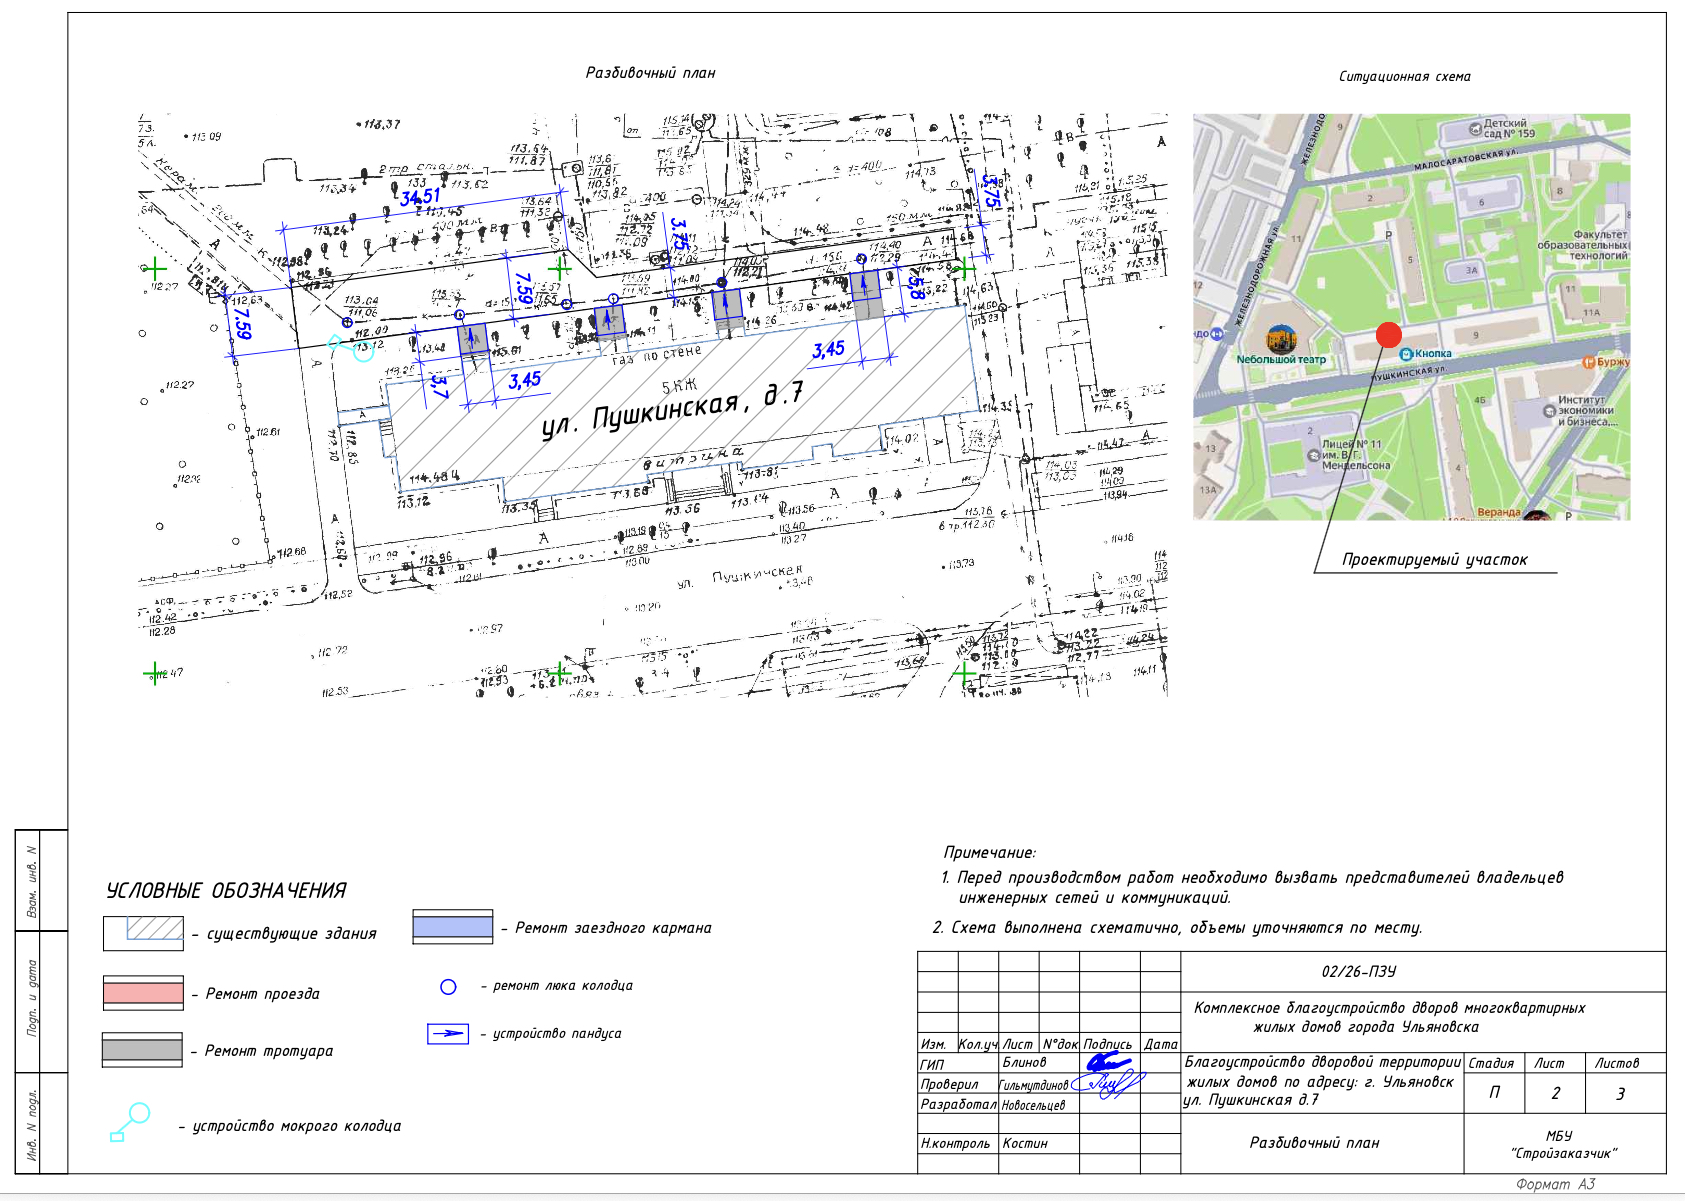
Task: Select the Лицей № 11 map icon
Action: click(x=1314, y=455)
